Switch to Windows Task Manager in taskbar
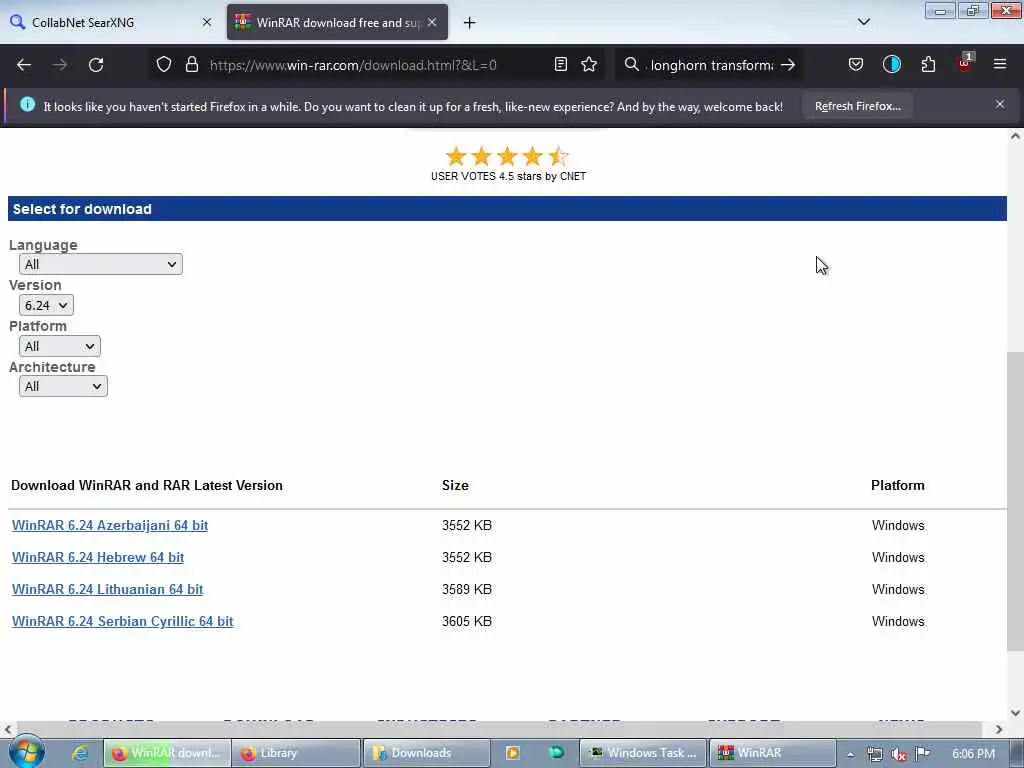The height and width of the screenshot is (768, 1024). click(x=643, y=753)
